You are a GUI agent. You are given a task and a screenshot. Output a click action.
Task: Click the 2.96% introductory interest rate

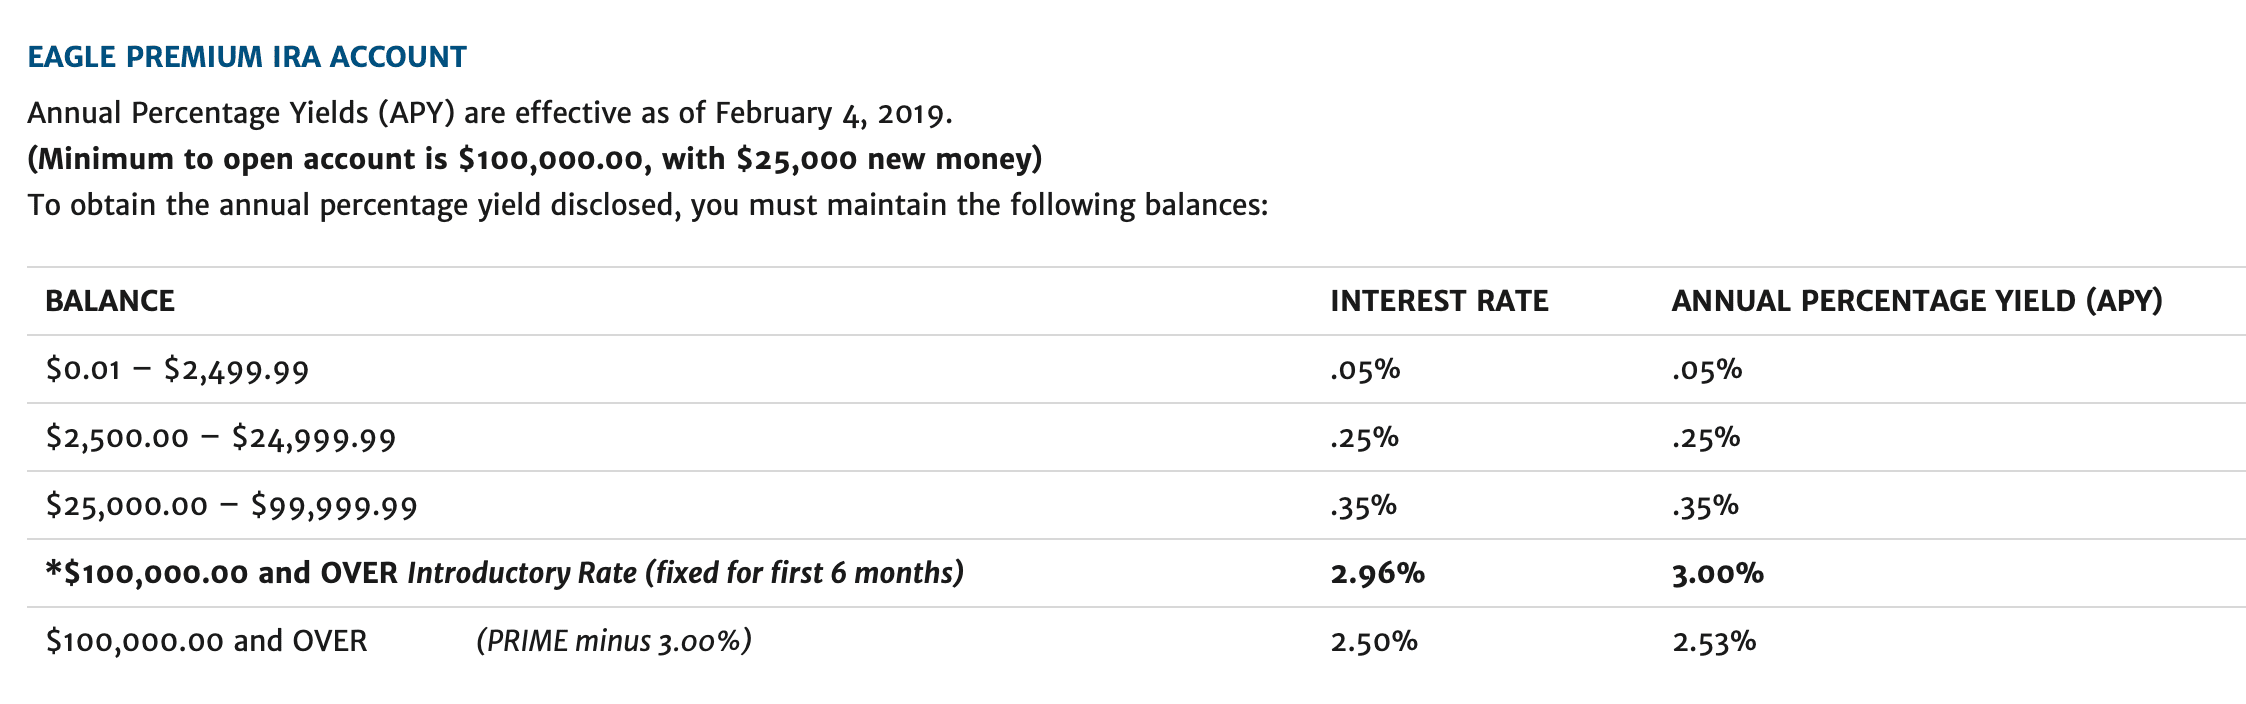click(1377, 574)
